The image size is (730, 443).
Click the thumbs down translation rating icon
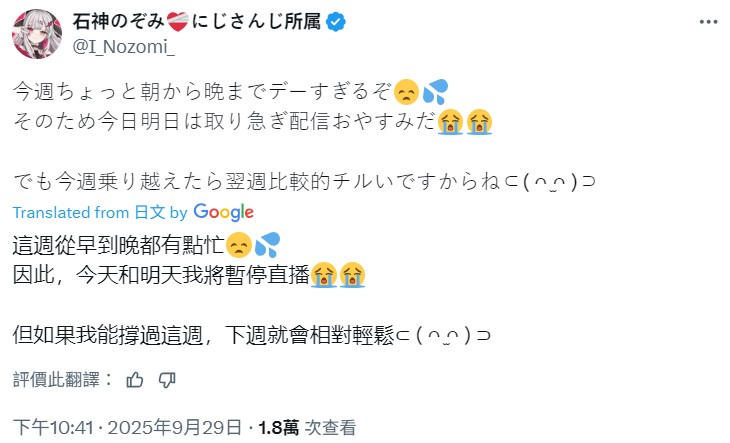click(x=167, y=379)
